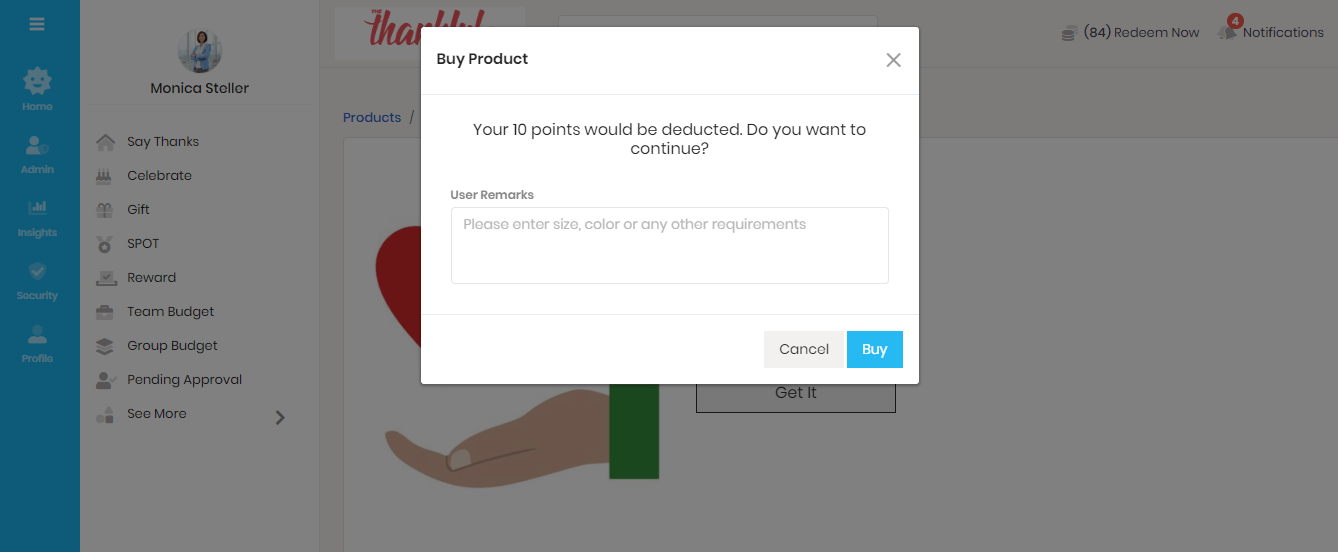Open the SPOT award menu item
This screenshot has height=552, width=1338.
click(x=143, y=244)
